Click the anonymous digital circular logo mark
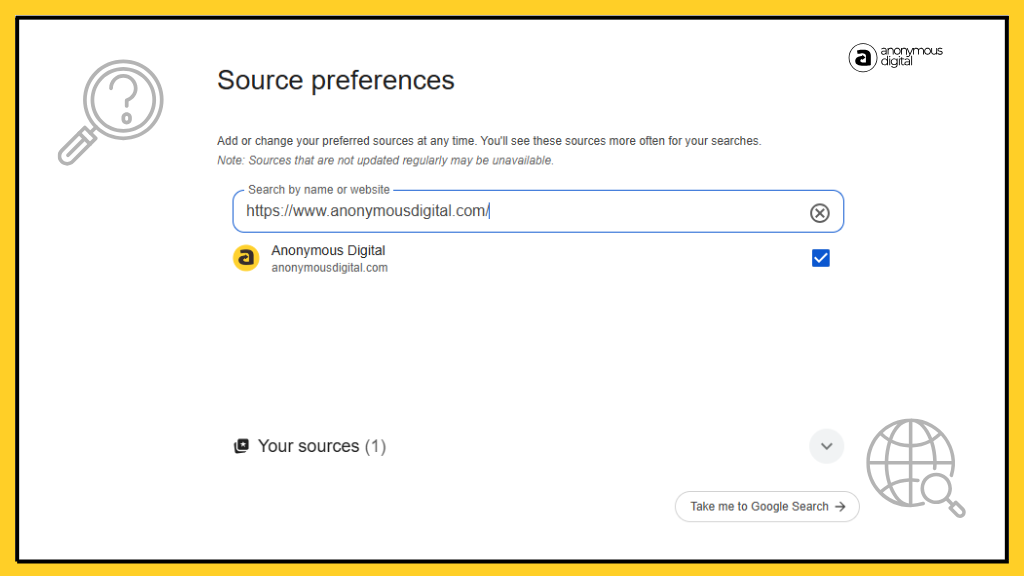The width and height of the screenshot is (1024, 576). (862, 58)
